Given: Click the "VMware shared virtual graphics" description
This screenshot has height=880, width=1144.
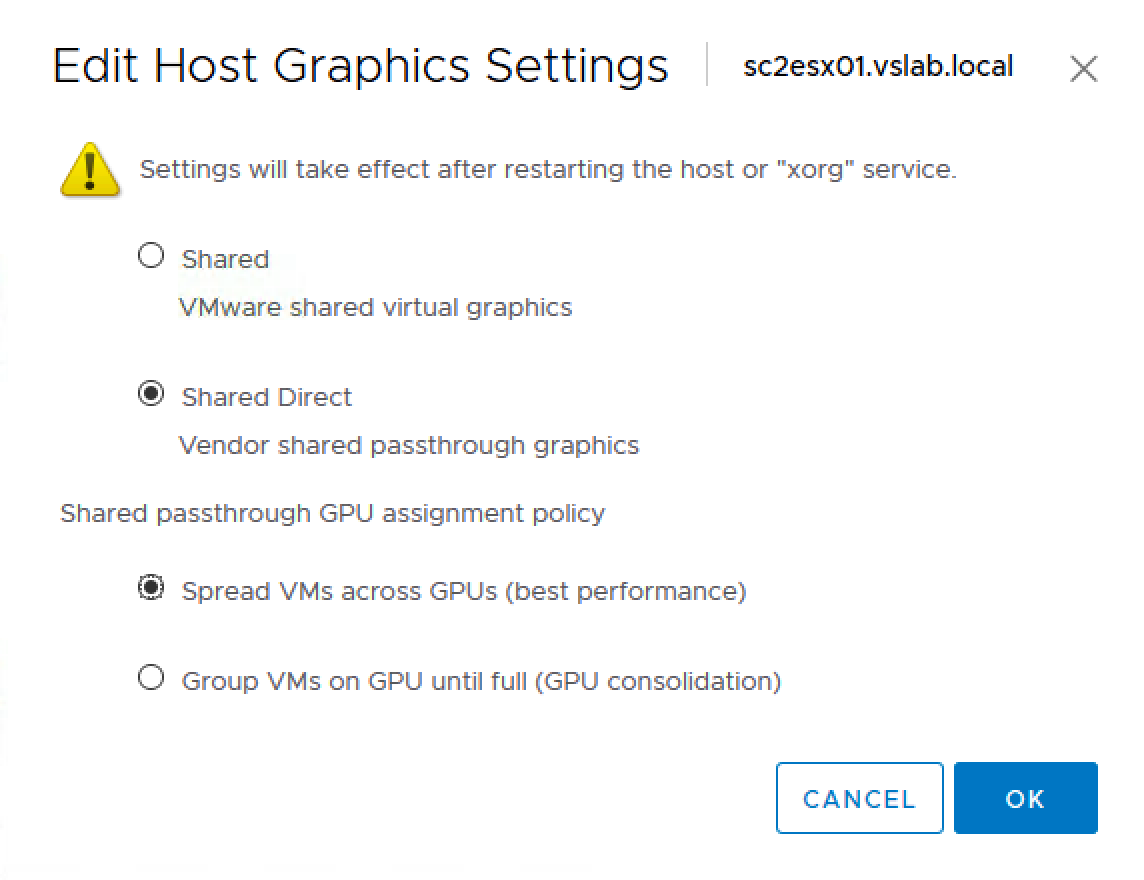Looking at the screenshot, I should coord(375,307).
